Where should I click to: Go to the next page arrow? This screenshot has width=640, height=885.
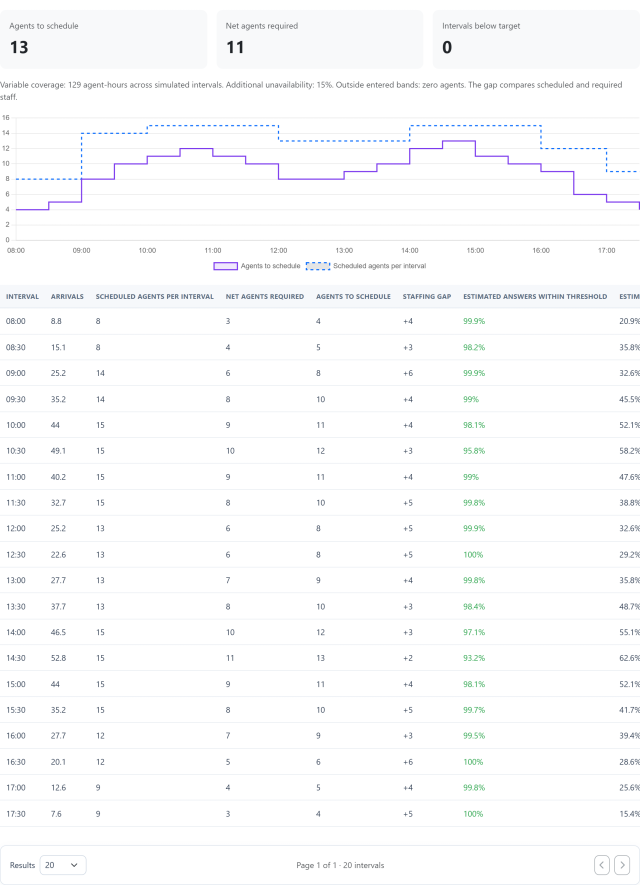tap(622, 865)
